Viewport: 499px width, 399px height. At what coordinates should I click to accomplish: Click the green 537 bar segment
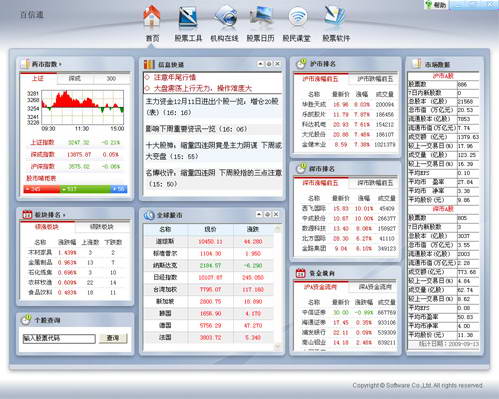(85, 189)
